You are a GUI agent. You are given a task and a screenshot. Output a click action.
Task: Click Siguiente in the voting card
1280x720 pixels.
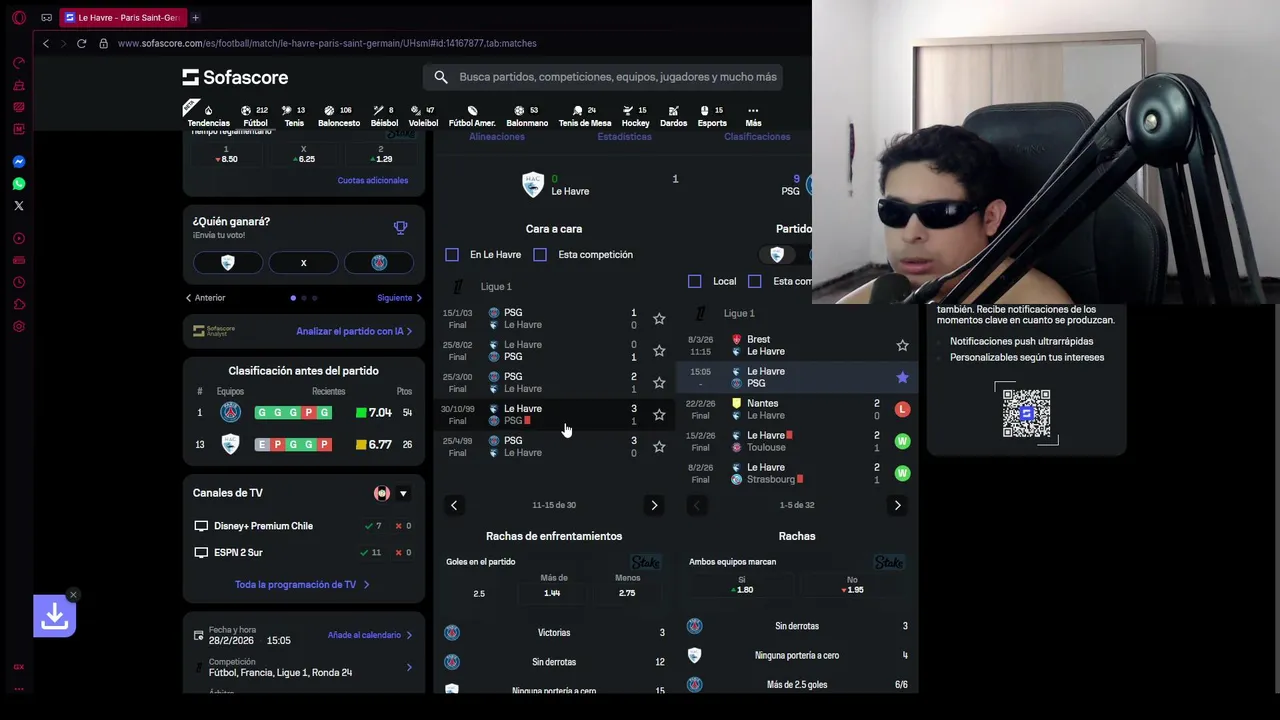[x=399, y=298]
